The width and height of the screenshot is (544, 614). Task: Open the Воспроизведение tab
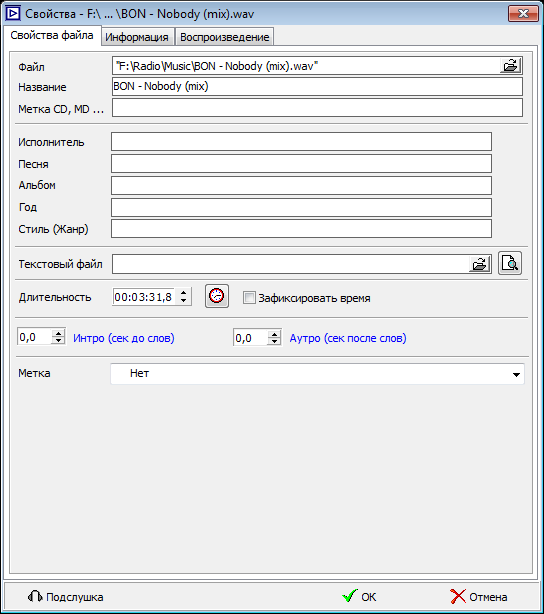click(224, 37)
